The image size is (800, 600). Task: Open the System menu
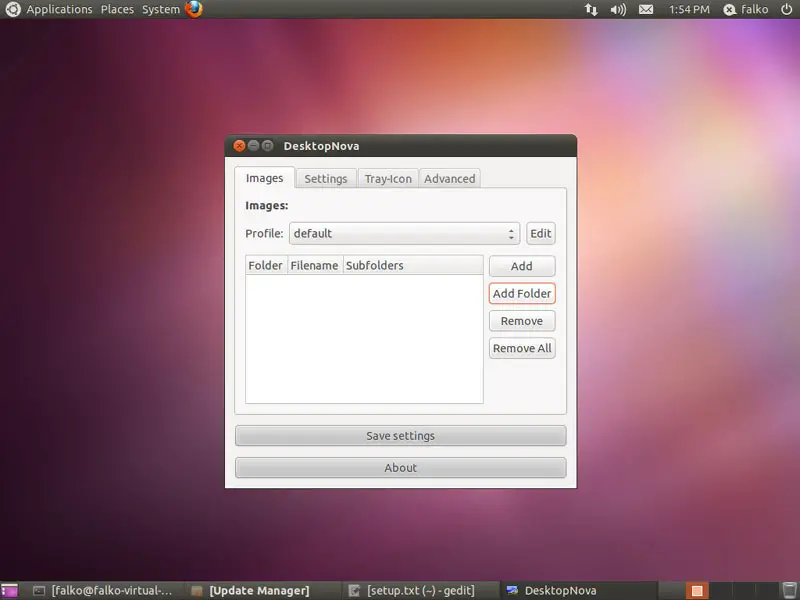tap(161, 9)
